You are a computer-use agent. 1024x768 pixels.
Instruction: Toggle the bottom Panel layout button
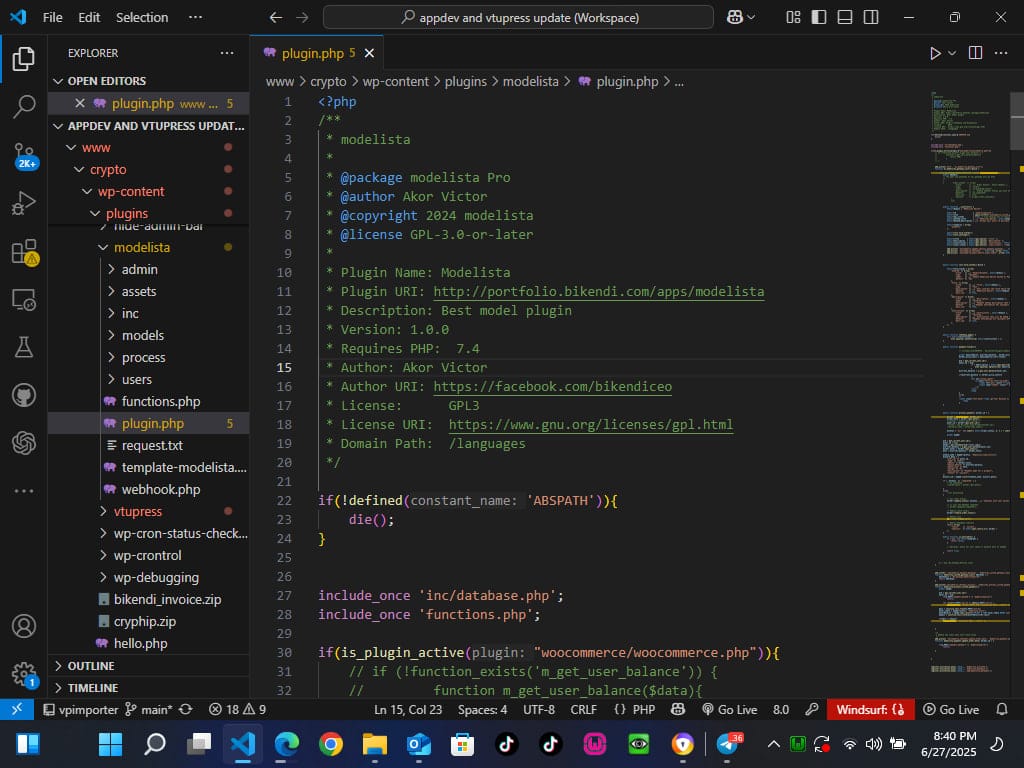(845, 17)
